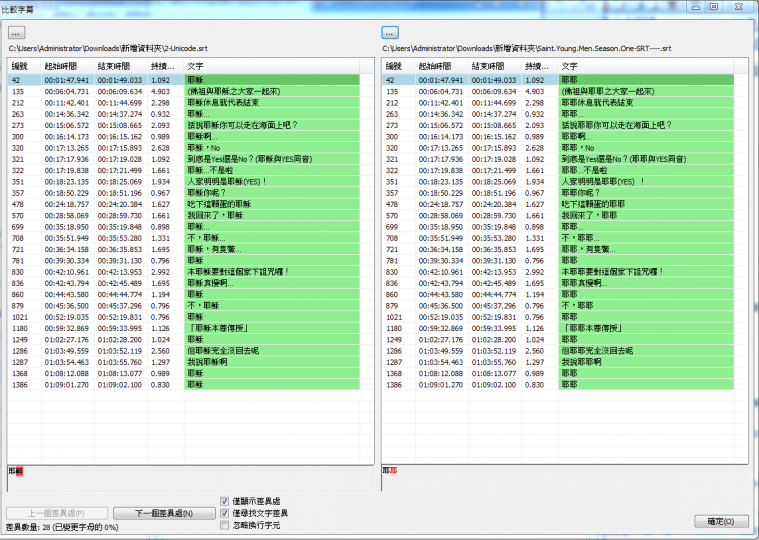Select line 到底是Yes還是No？(耶穌與YES同音)
This screenshot has height=540, width=759.
point(183,159)
